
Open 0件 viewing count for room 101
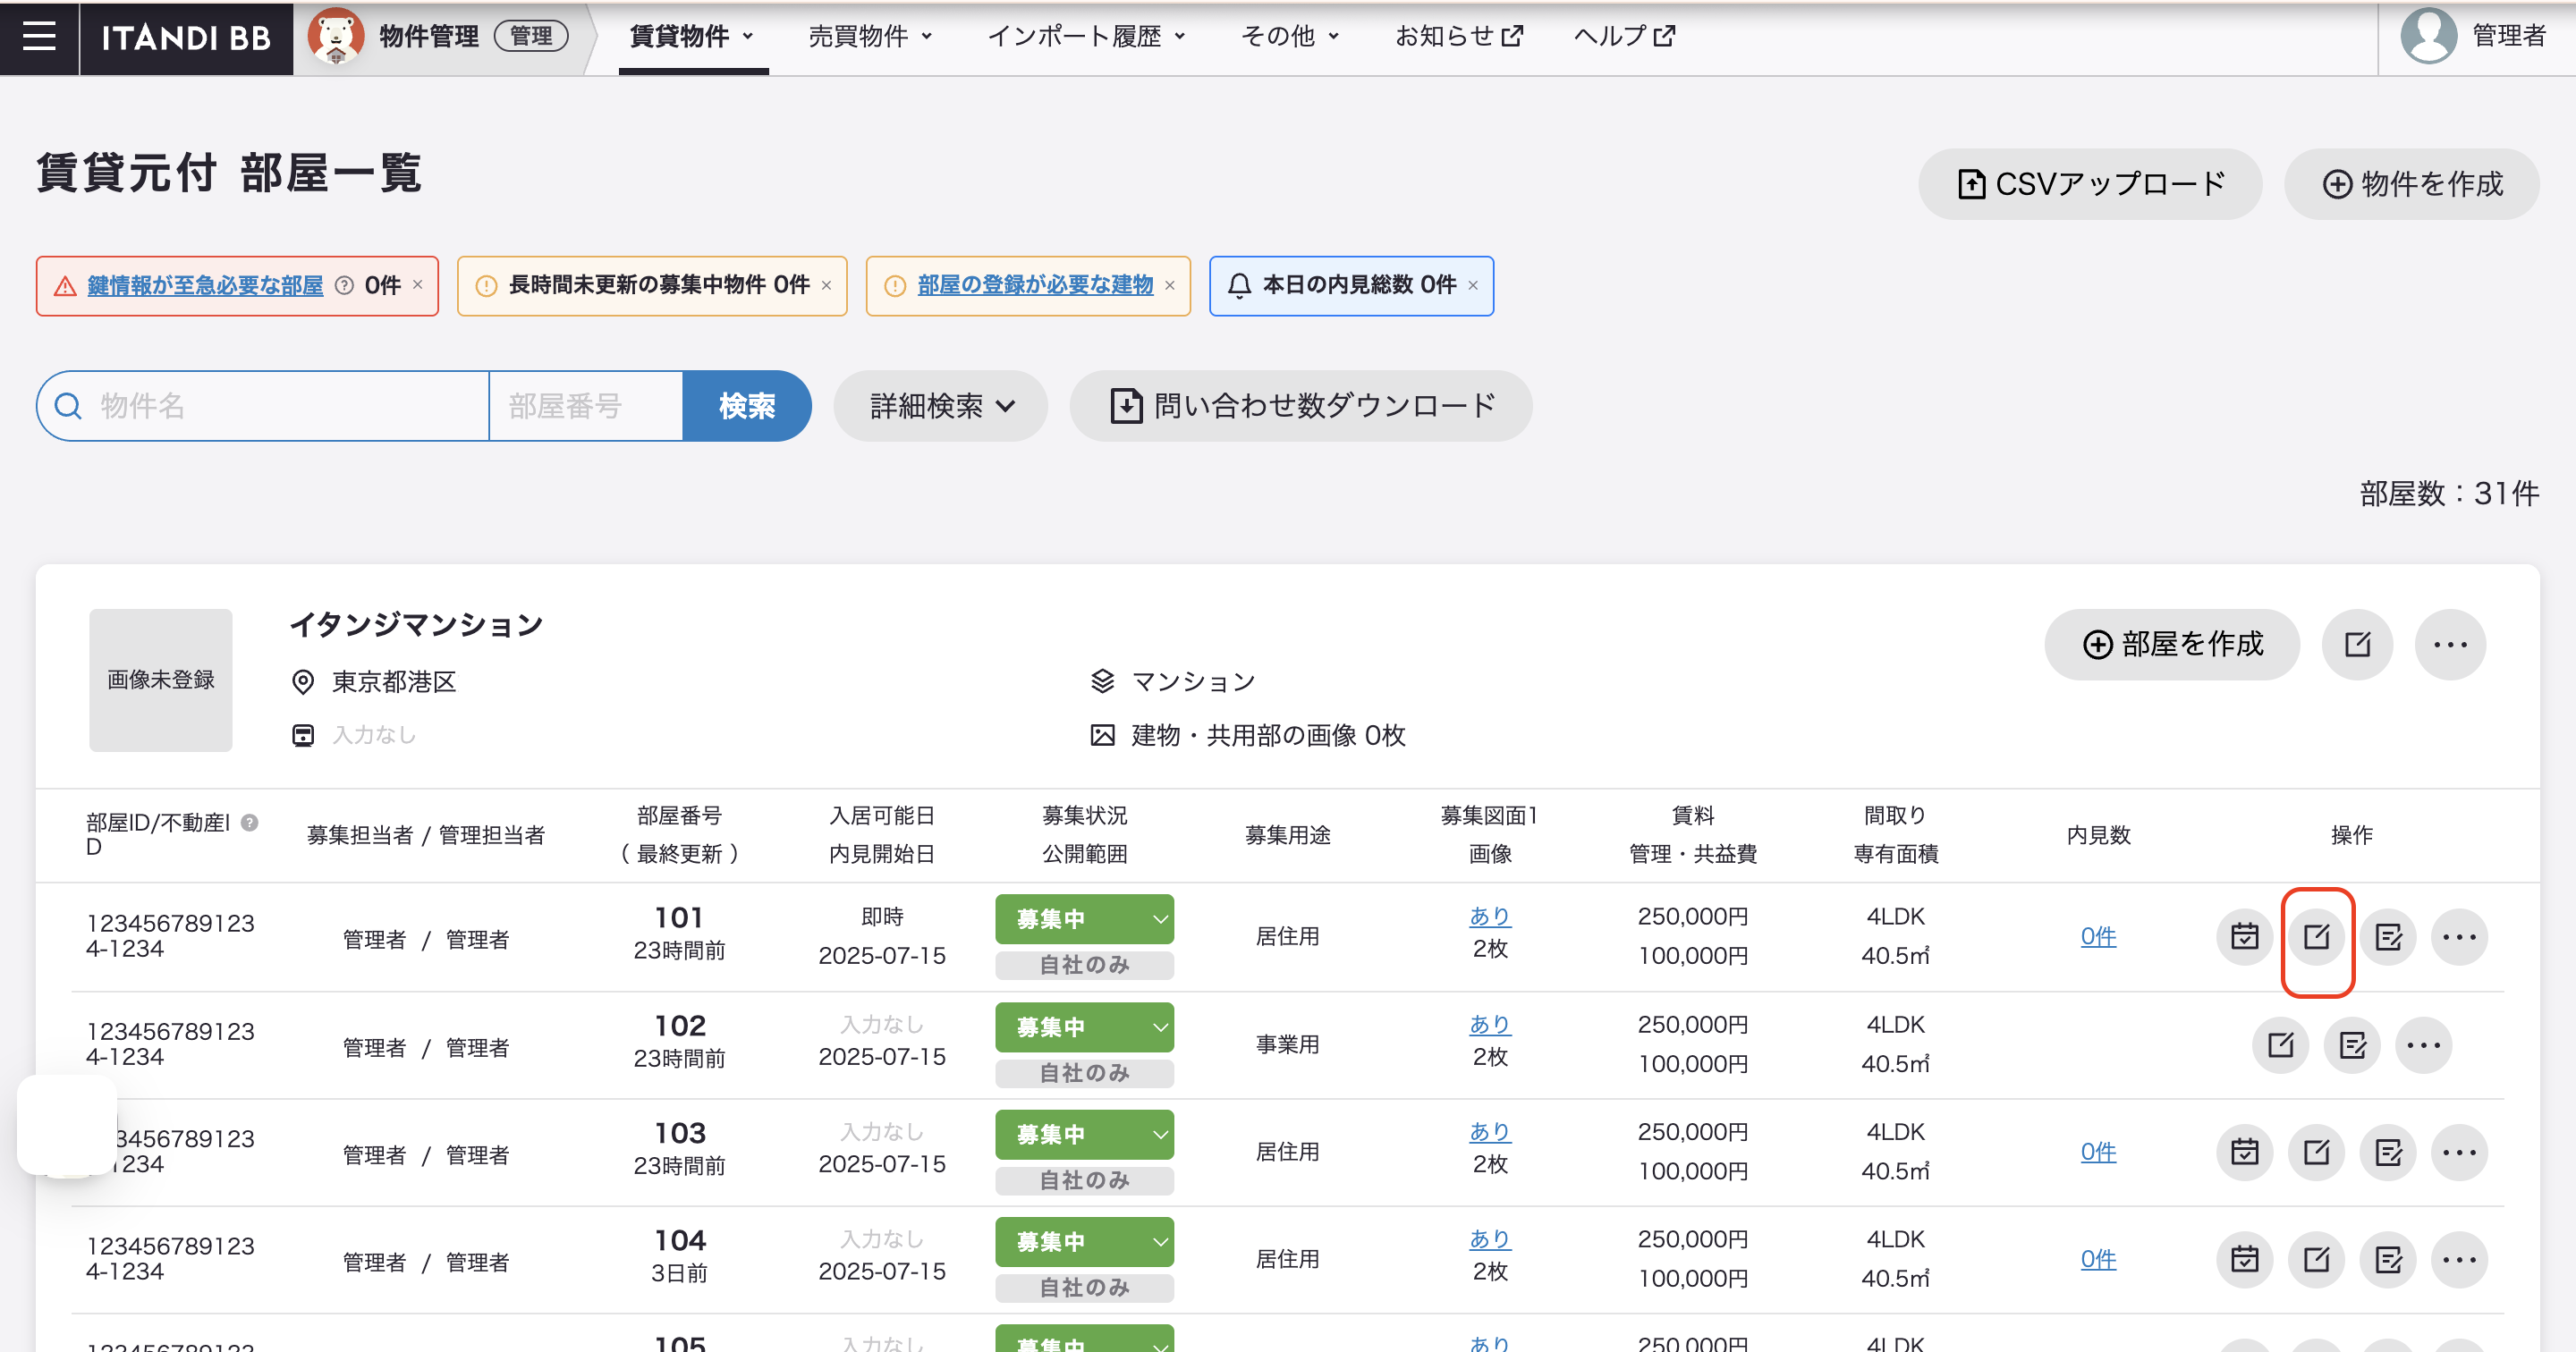(2098, 937)
